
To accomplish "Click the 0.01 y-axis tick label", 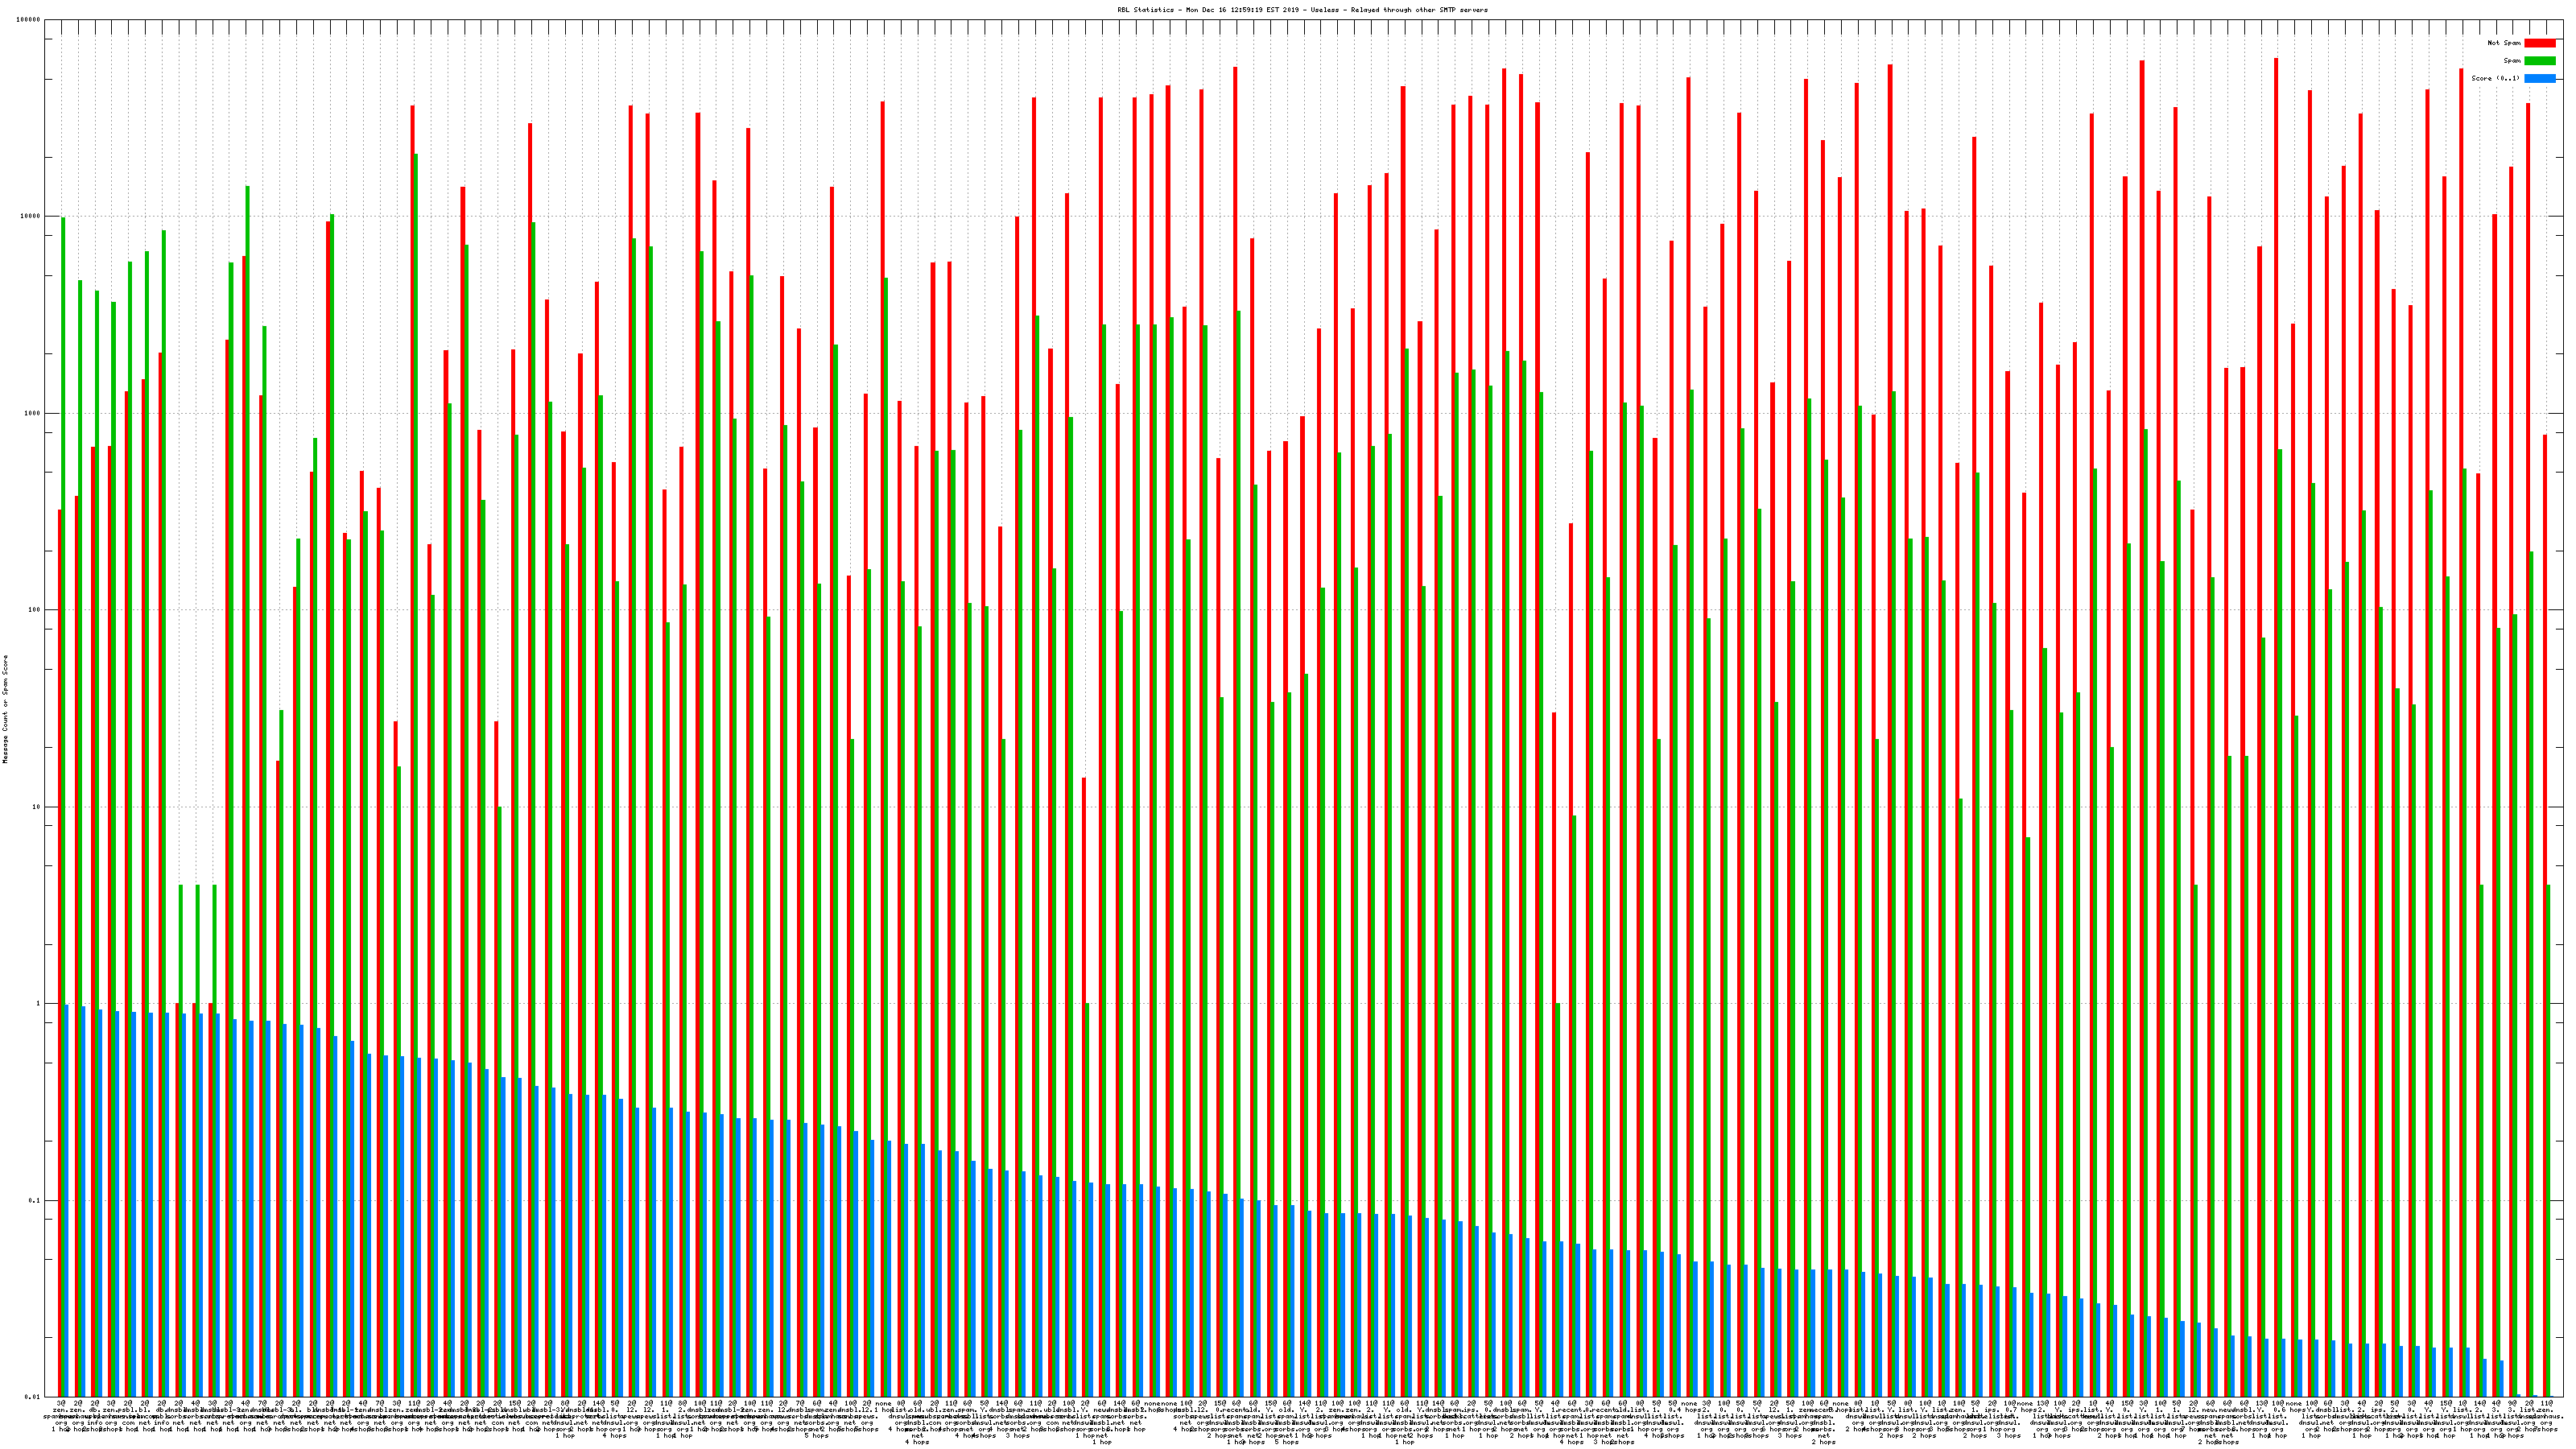I will pyautogui.click(x=33, y=1397).
